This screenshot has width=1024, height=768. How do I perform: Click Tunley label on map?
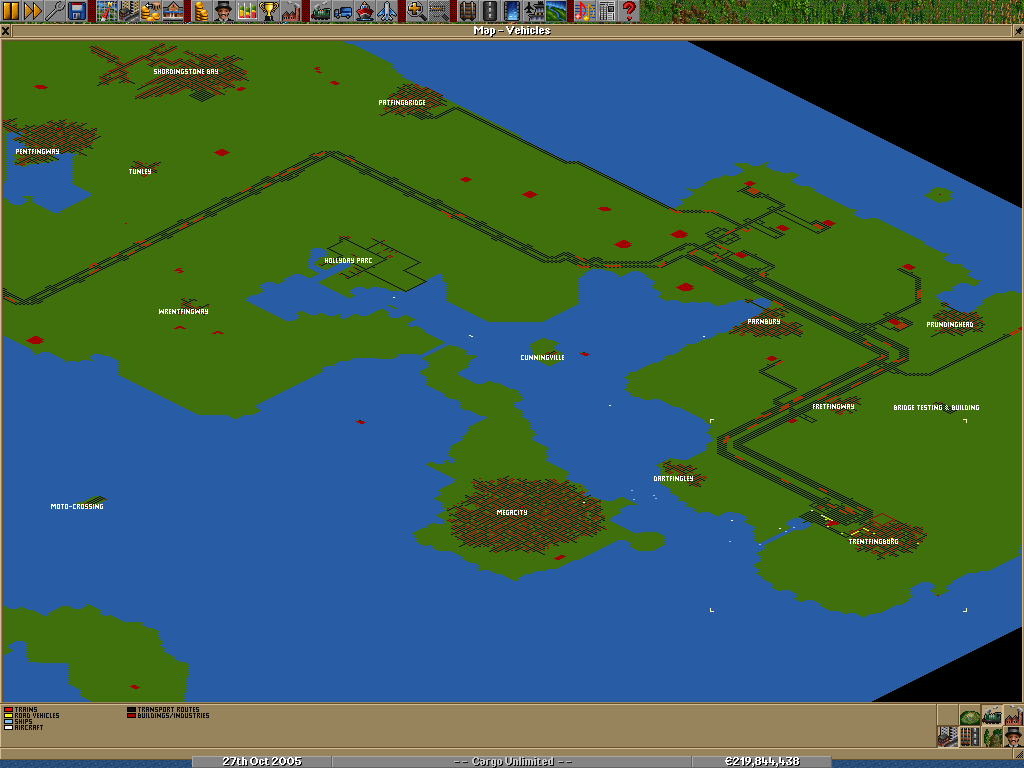click(140, 171)
